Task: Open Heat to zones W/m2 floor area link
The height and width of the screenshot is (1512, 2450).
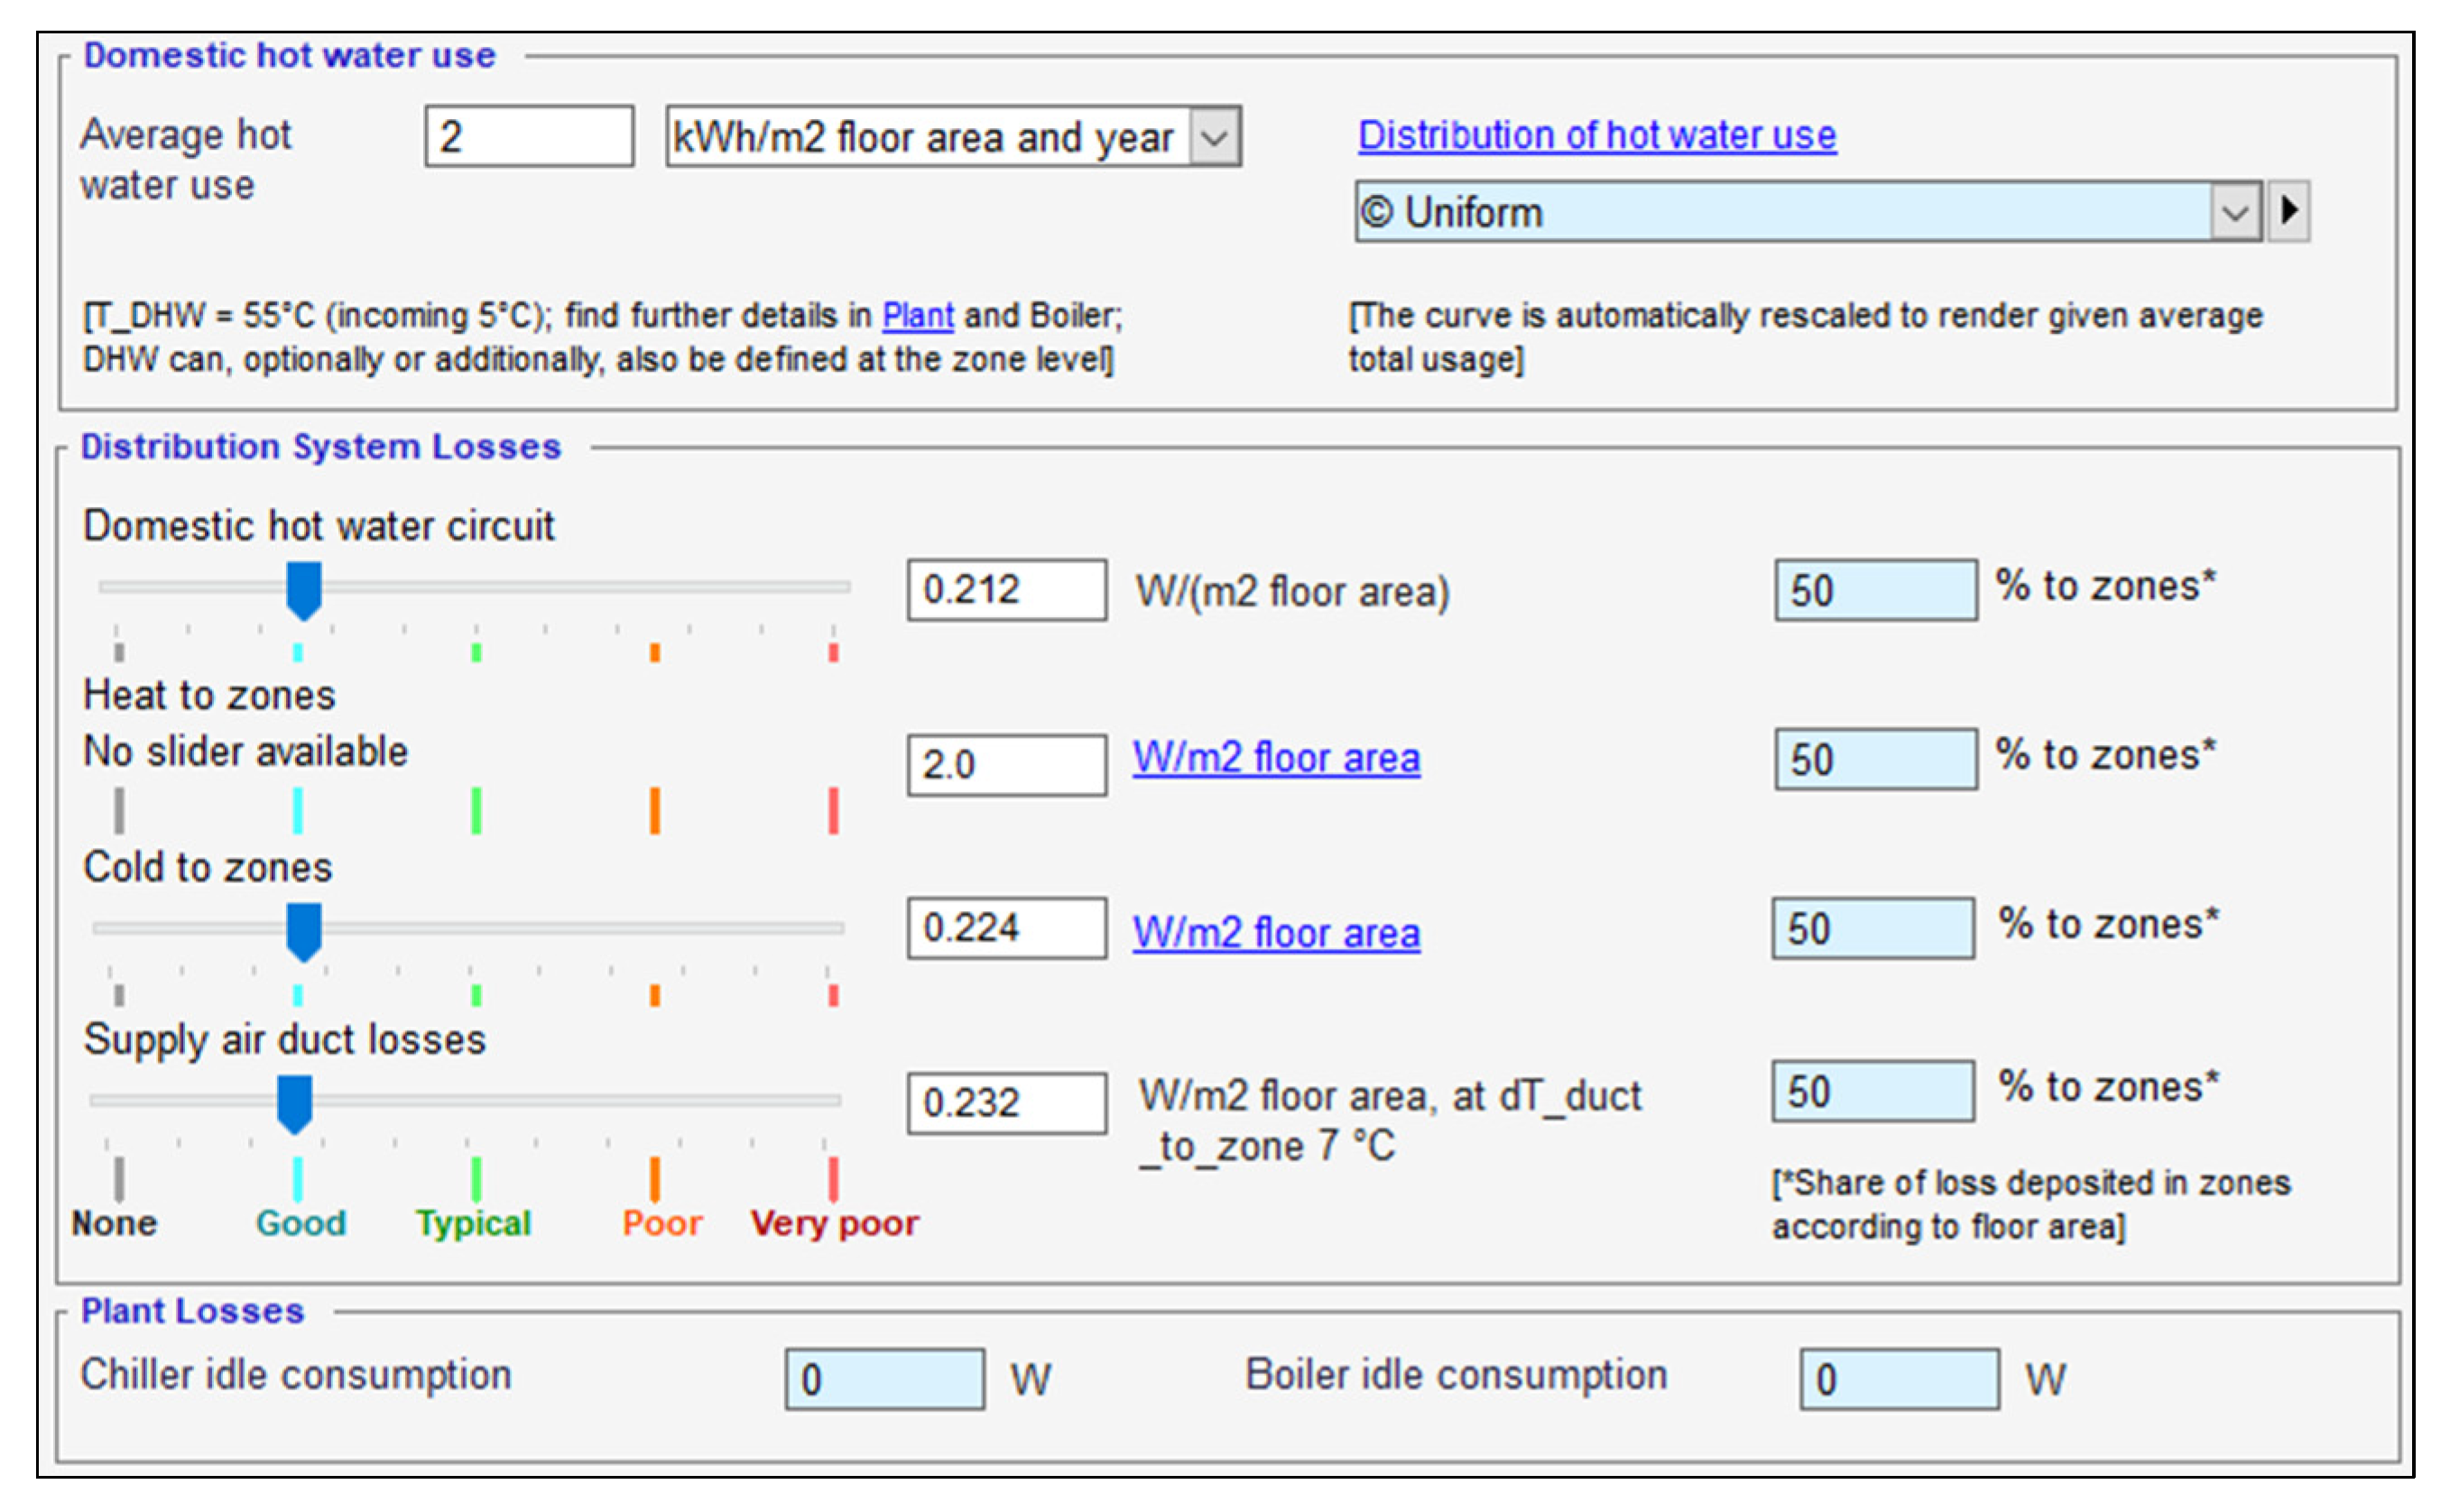Action: [x=1276, y=759]
